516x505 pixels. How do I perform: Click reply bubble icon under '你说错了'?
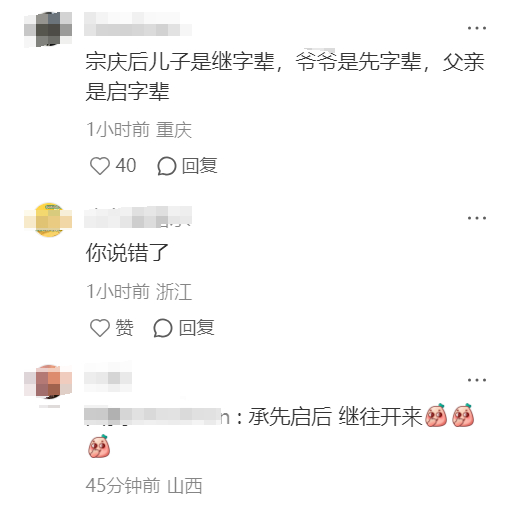[x=163, y=328]
